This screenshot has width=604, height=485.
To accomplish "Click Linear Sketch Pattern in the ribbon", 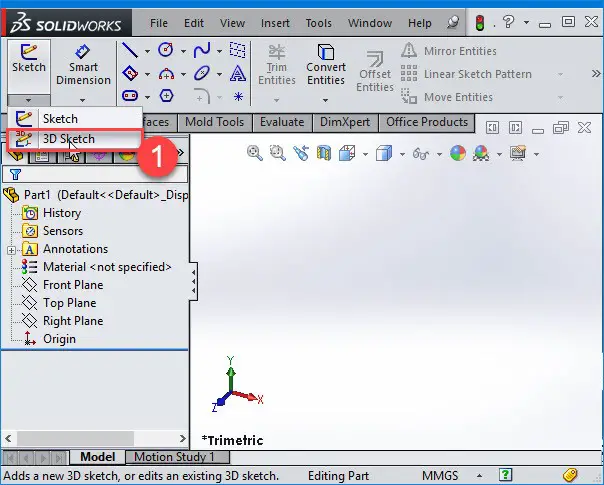I will pos(466,74).
